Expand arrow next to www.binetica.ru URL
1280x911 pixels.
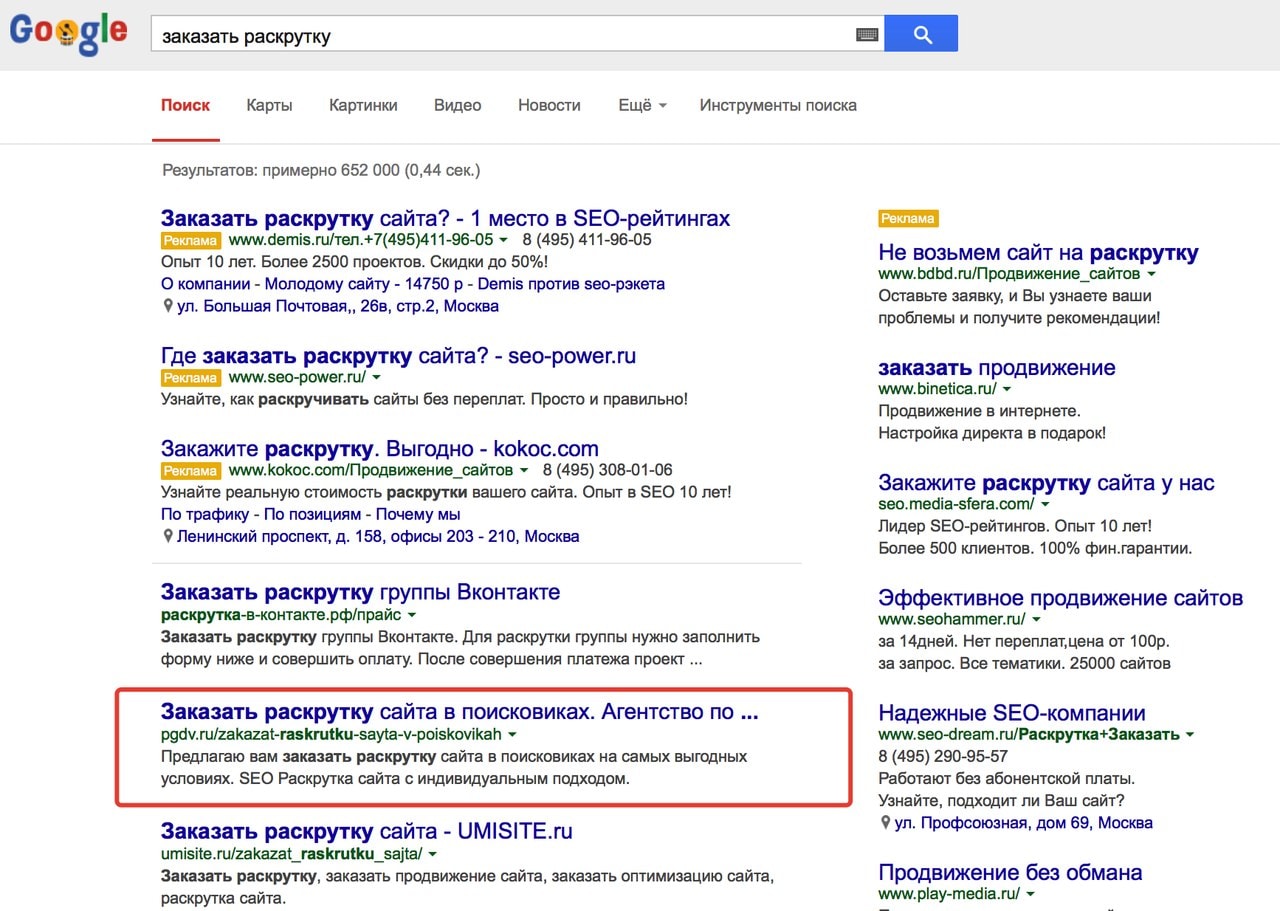1007,389
